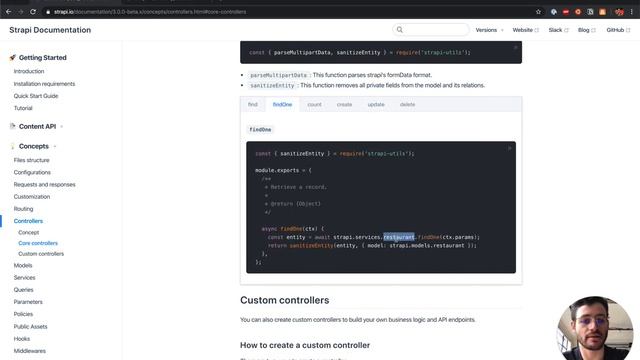The image size is (640, 360).
Task: Open Routing page
Action: (23, 209)
